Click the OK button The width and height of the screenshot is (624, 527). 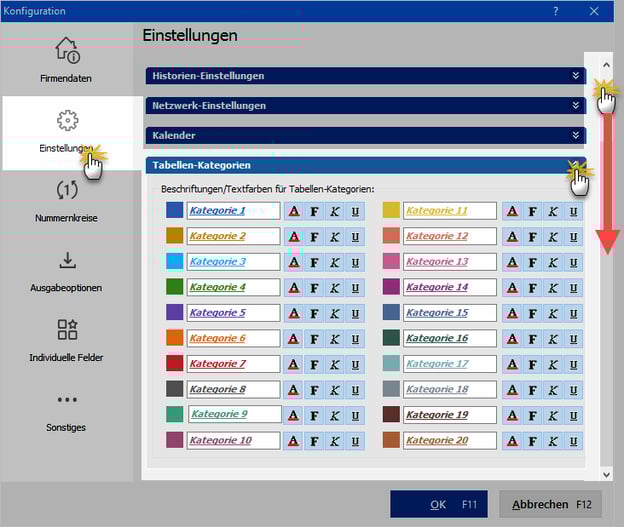(x=439, y=504)
